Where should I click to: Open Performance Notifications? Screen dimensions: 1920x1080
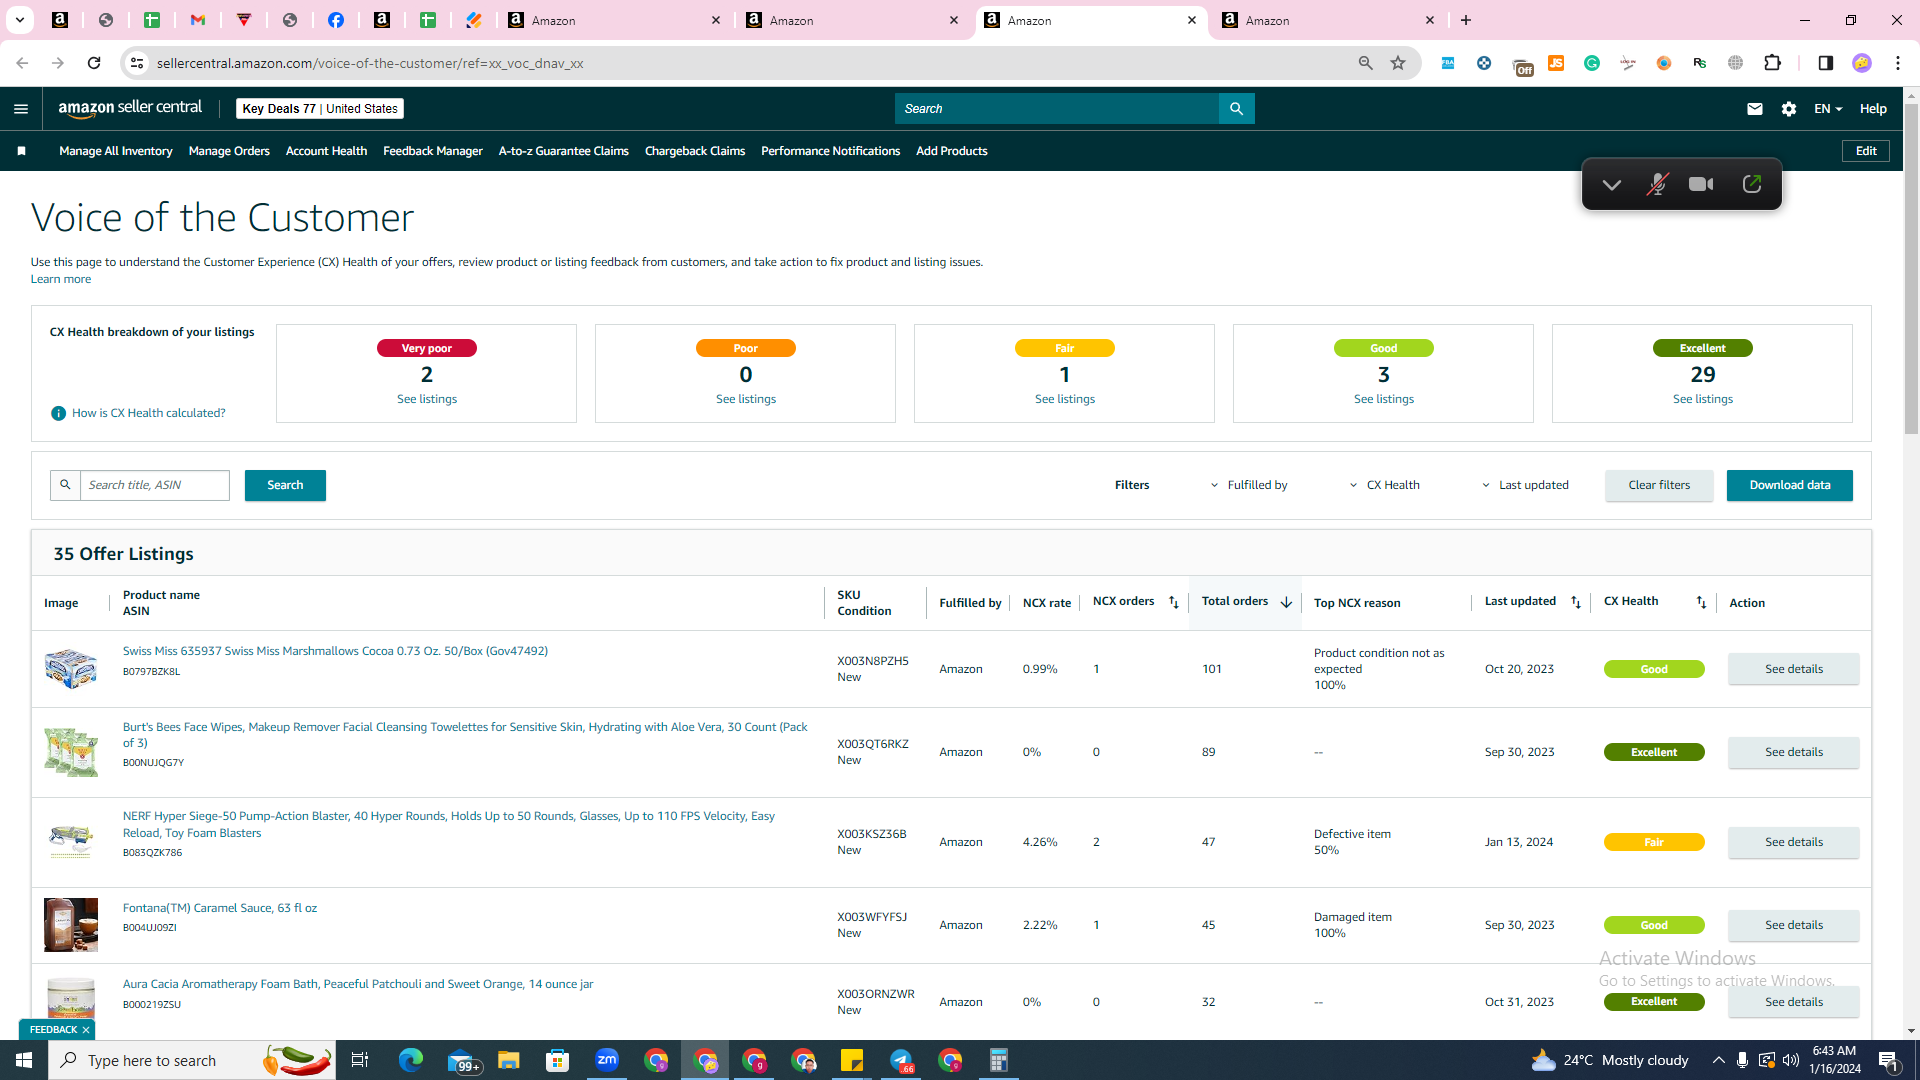pyautogui.click(x=830, y=151)
